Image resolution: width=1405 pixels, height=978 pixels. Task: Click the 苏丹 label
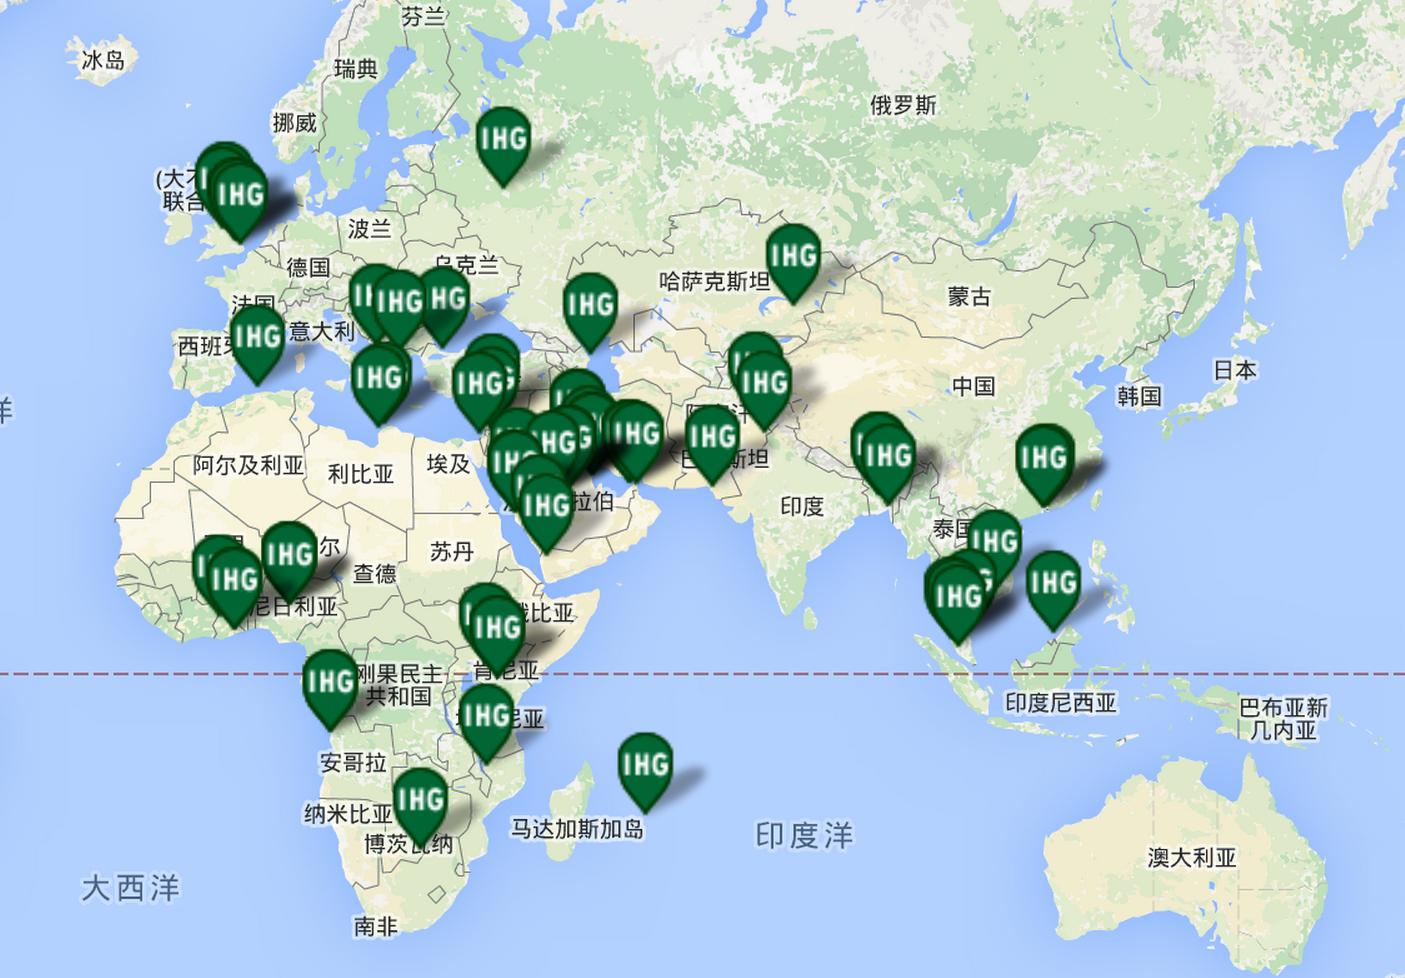coord(452,551)
